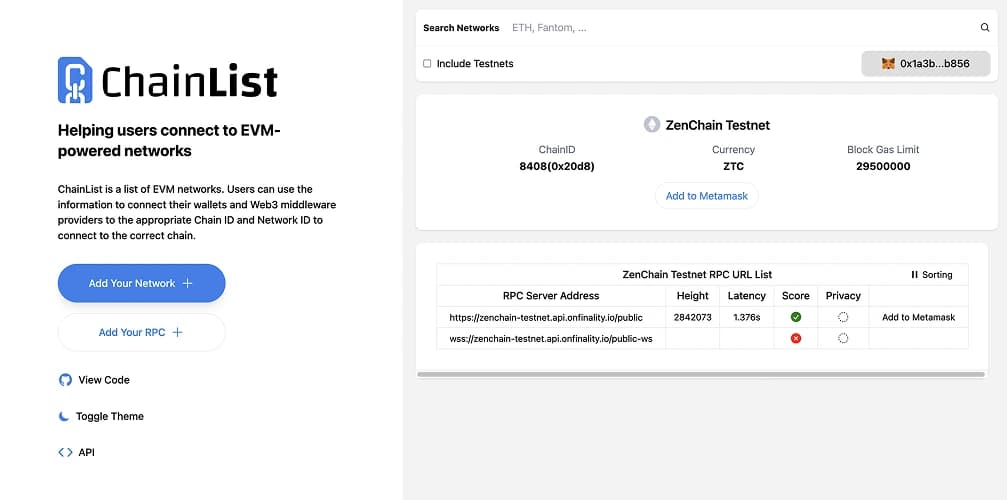Click the green score checkmark for https RPC
This screenshot has height=500, width=1007.
click(x=796, y=317)
